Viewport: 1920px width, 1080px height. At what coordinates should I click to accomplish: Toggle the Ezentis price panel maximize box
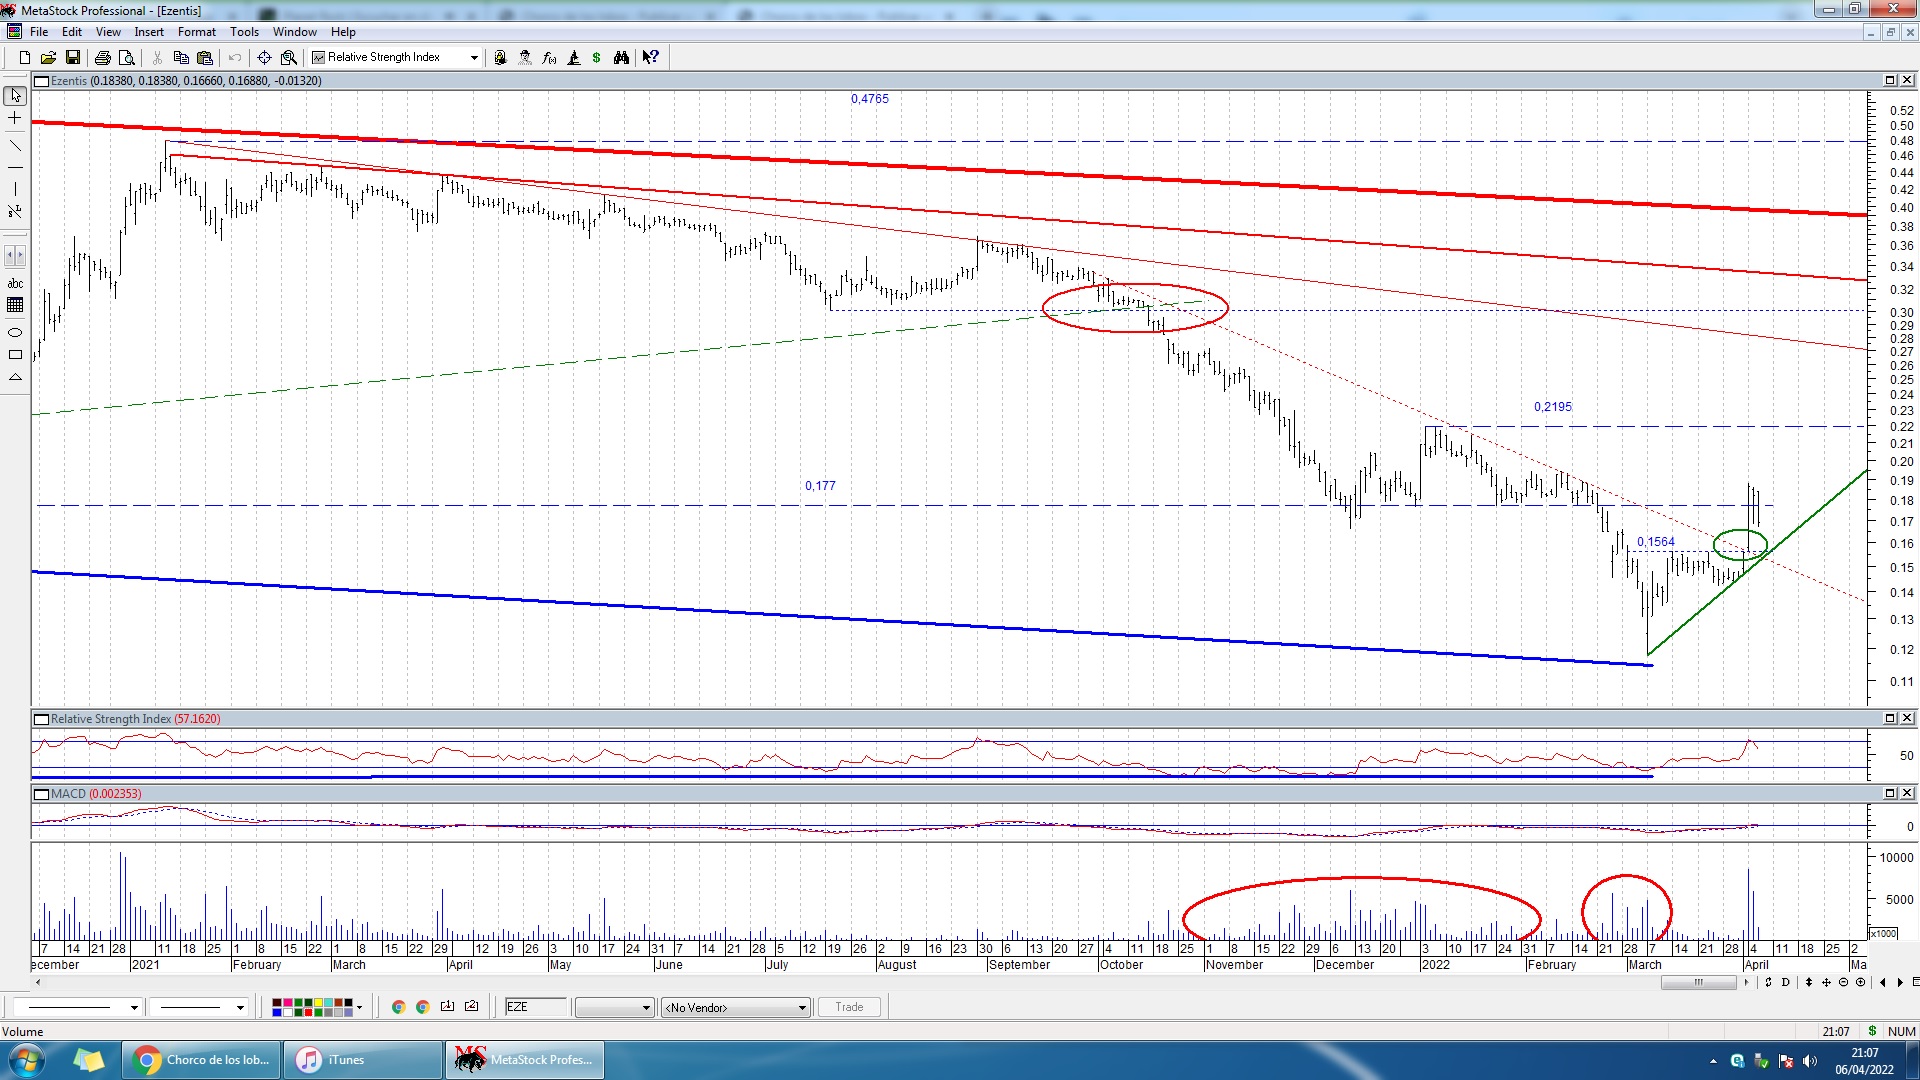[1890, 80]
